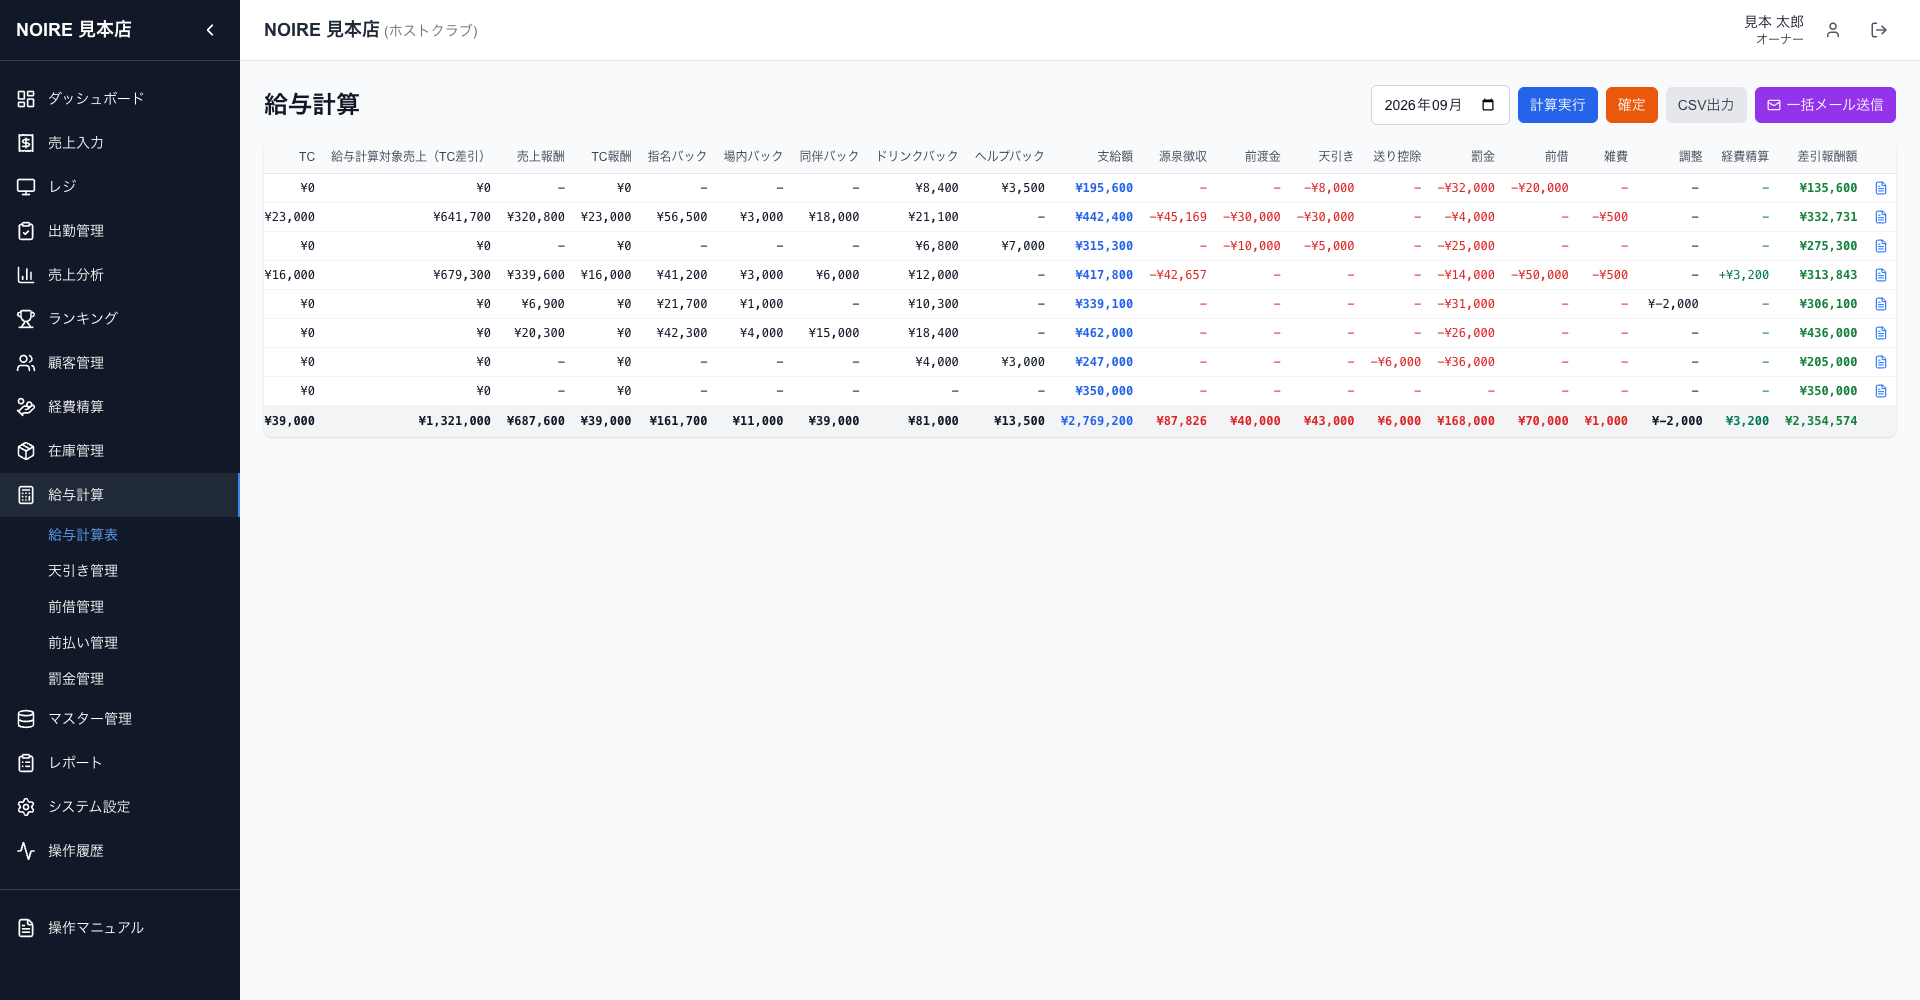Image resolution: width=1920 pixels, height=1000 pixels.
Task: Click the 一括メール送信 button
Action: click(1825, 105)
